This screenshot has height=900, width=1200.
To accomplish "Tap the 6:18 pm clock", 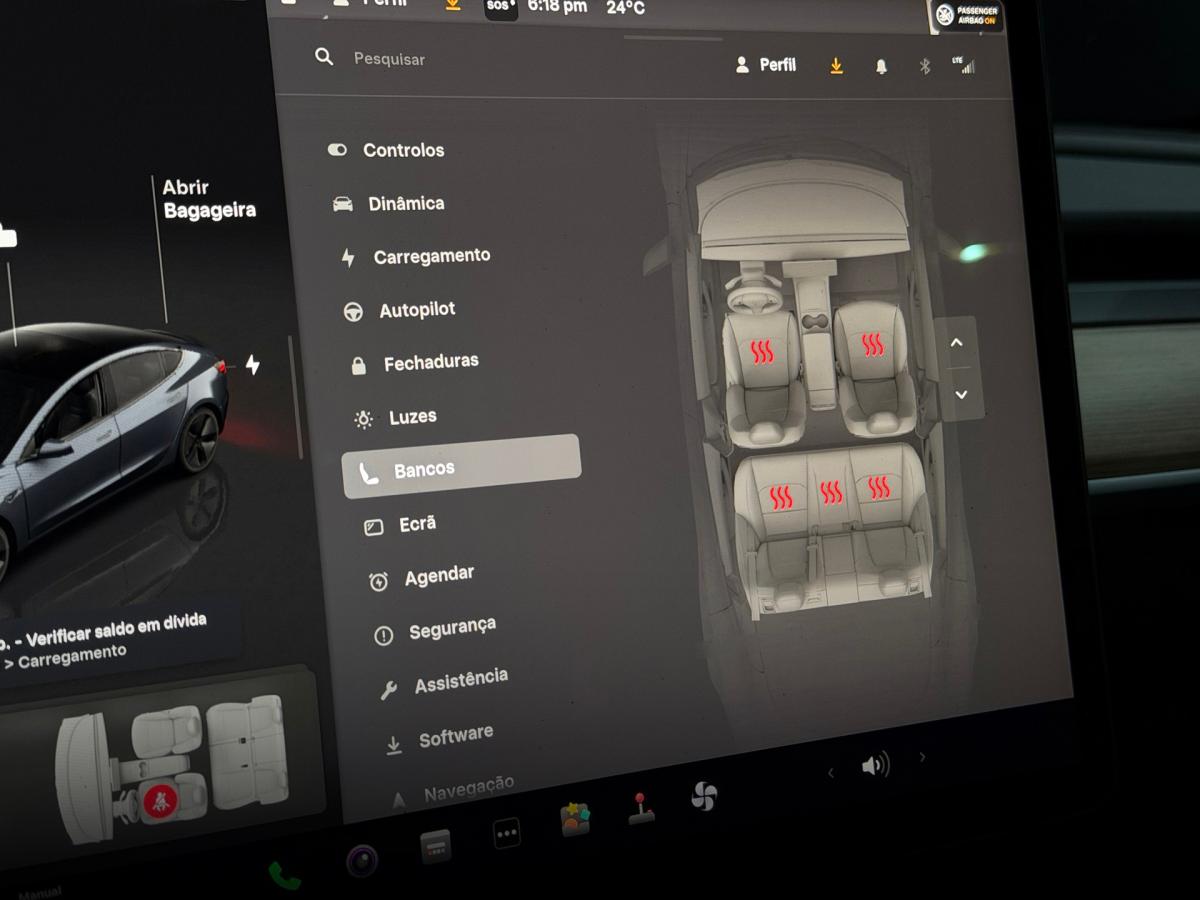I will click(x=557, y=7).
